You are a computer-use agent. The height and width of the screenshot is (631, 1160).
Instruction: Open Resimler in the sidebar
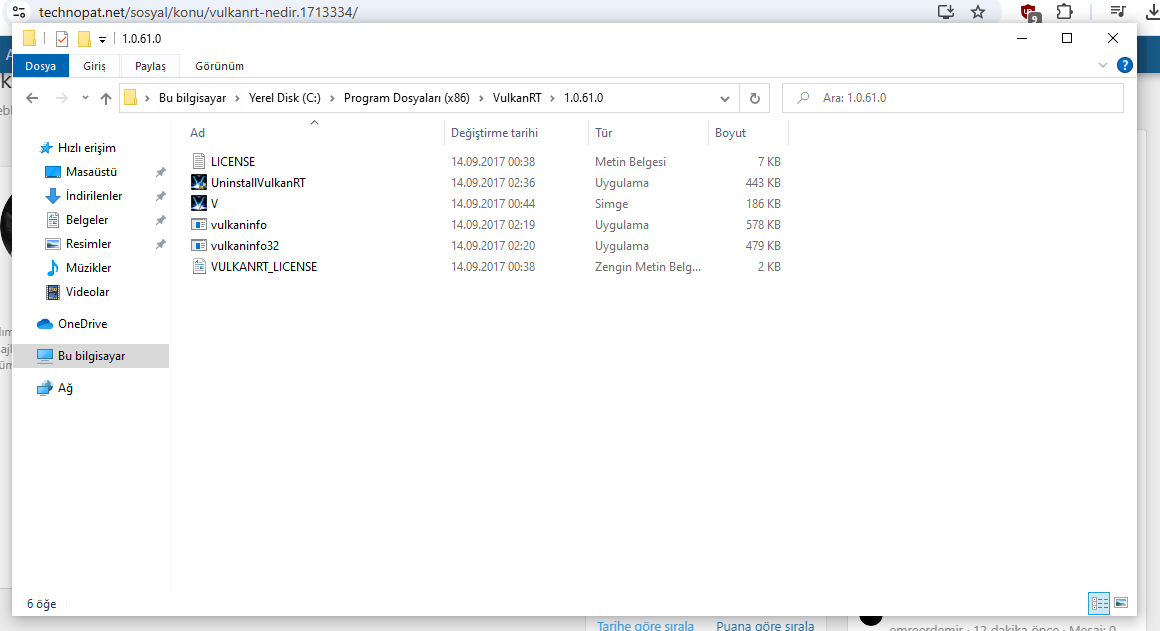[88, 243]
